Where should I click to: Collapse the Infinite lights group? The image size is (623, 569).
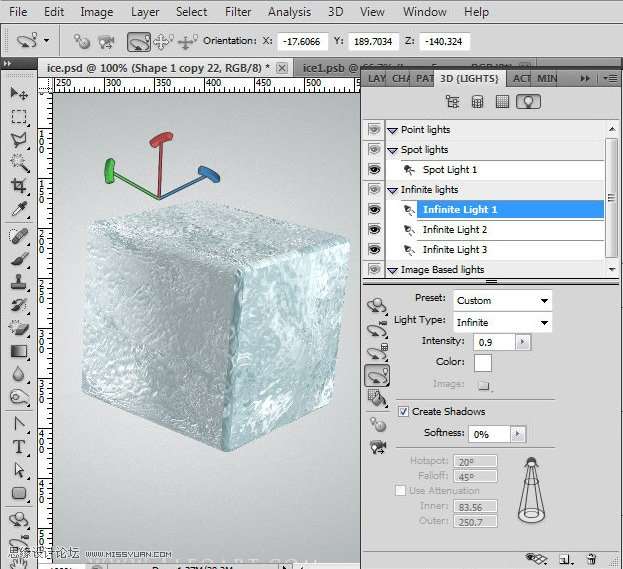click(x=393, y=190)
